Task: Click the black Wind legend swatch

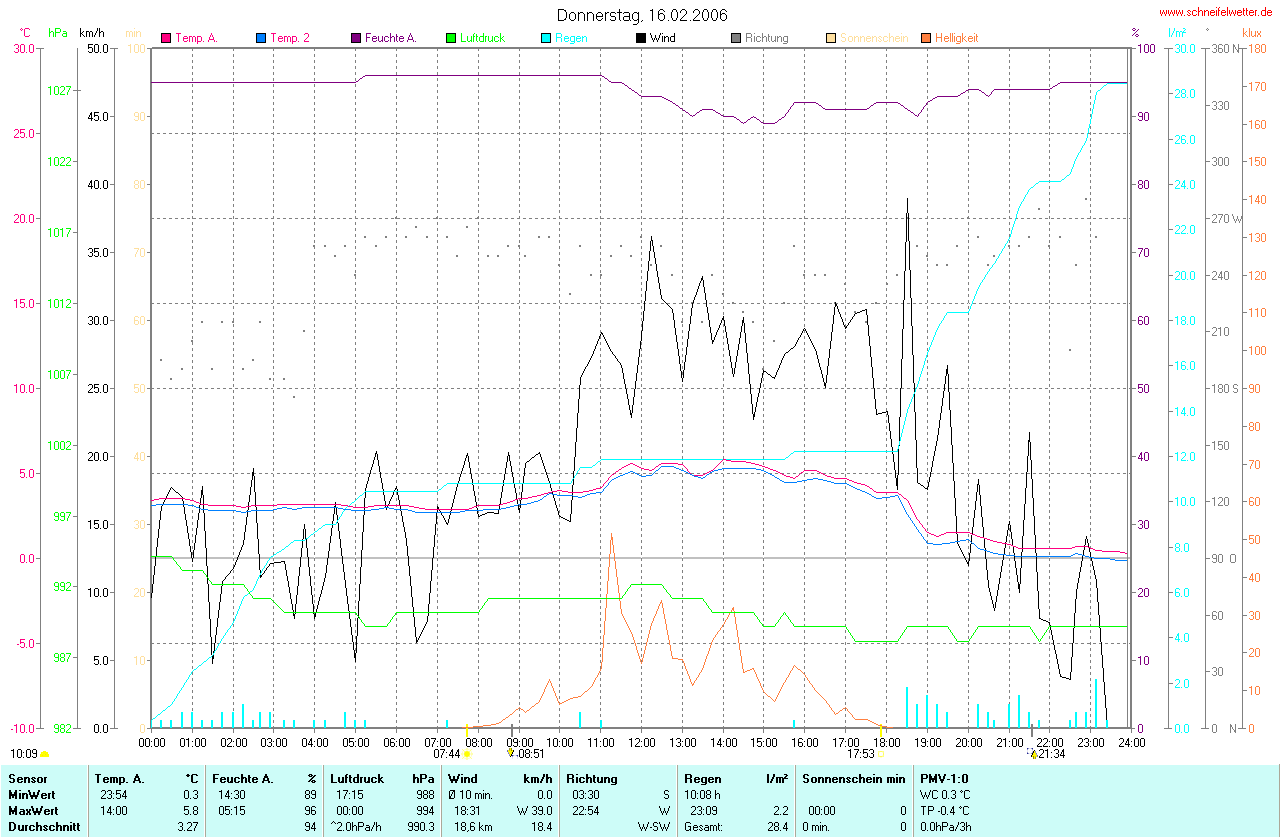Action: [641, 38]
